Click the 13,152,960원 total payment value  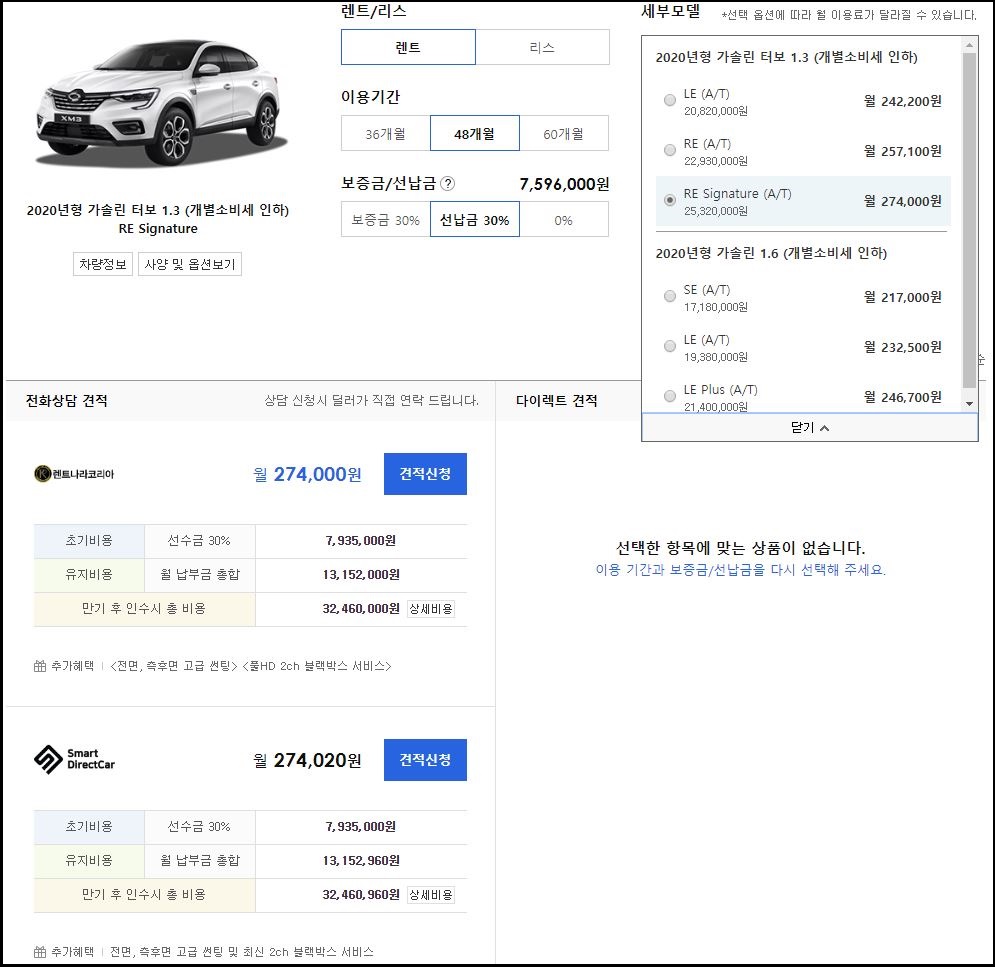point(361,860)
